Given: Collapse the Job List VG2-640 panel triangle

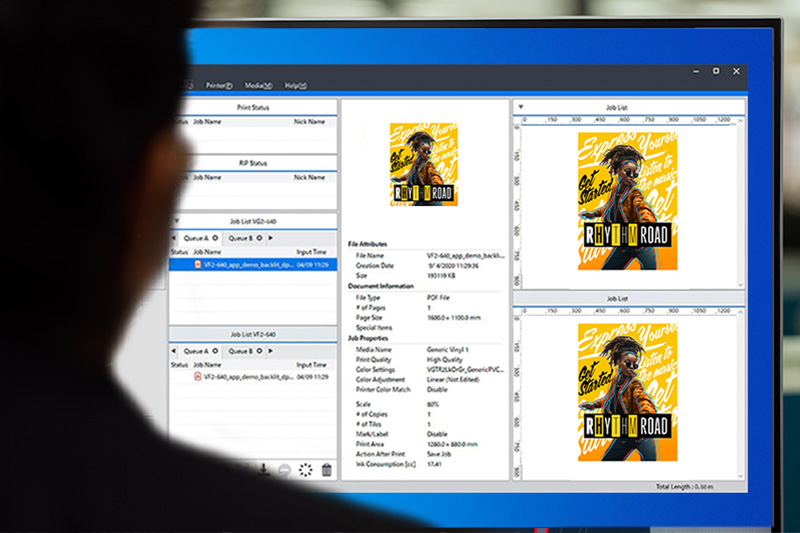Looking at the screenshot, I should click(x=177, y=221).
